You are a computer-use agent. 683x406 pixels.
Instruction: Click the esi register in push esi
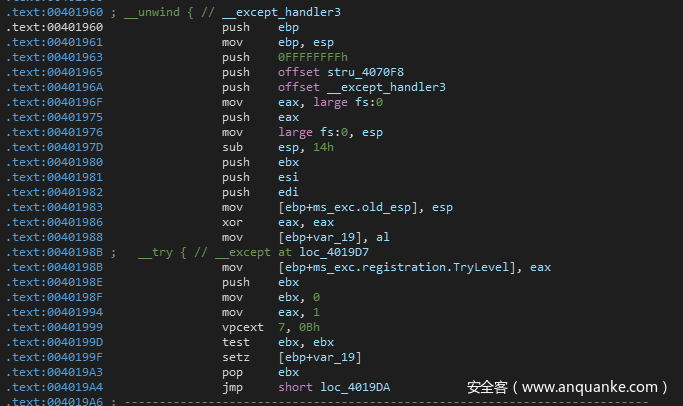(x=290, y=177)
